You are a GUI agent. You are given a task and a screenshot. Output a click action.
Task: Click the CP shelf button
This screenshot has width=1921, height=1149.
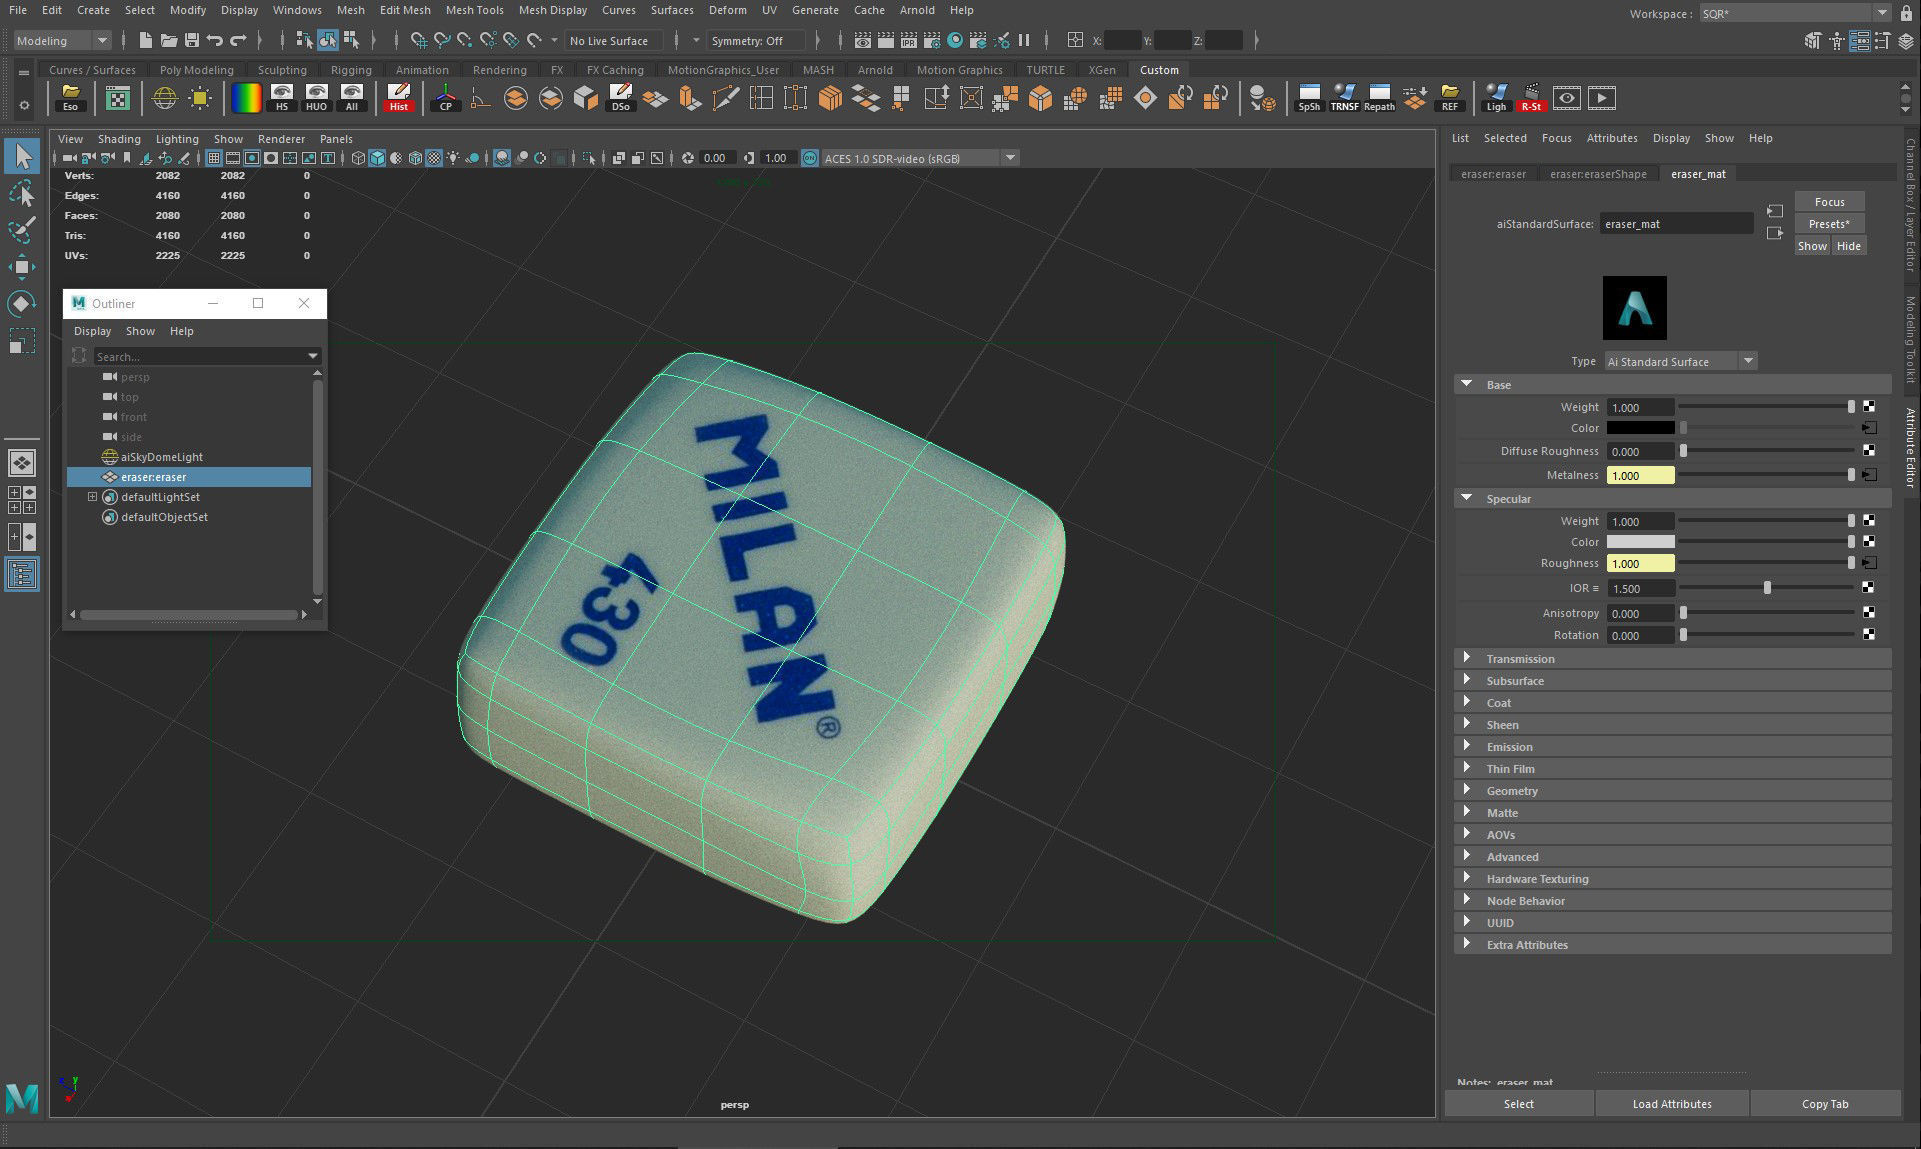pos(446,98)
